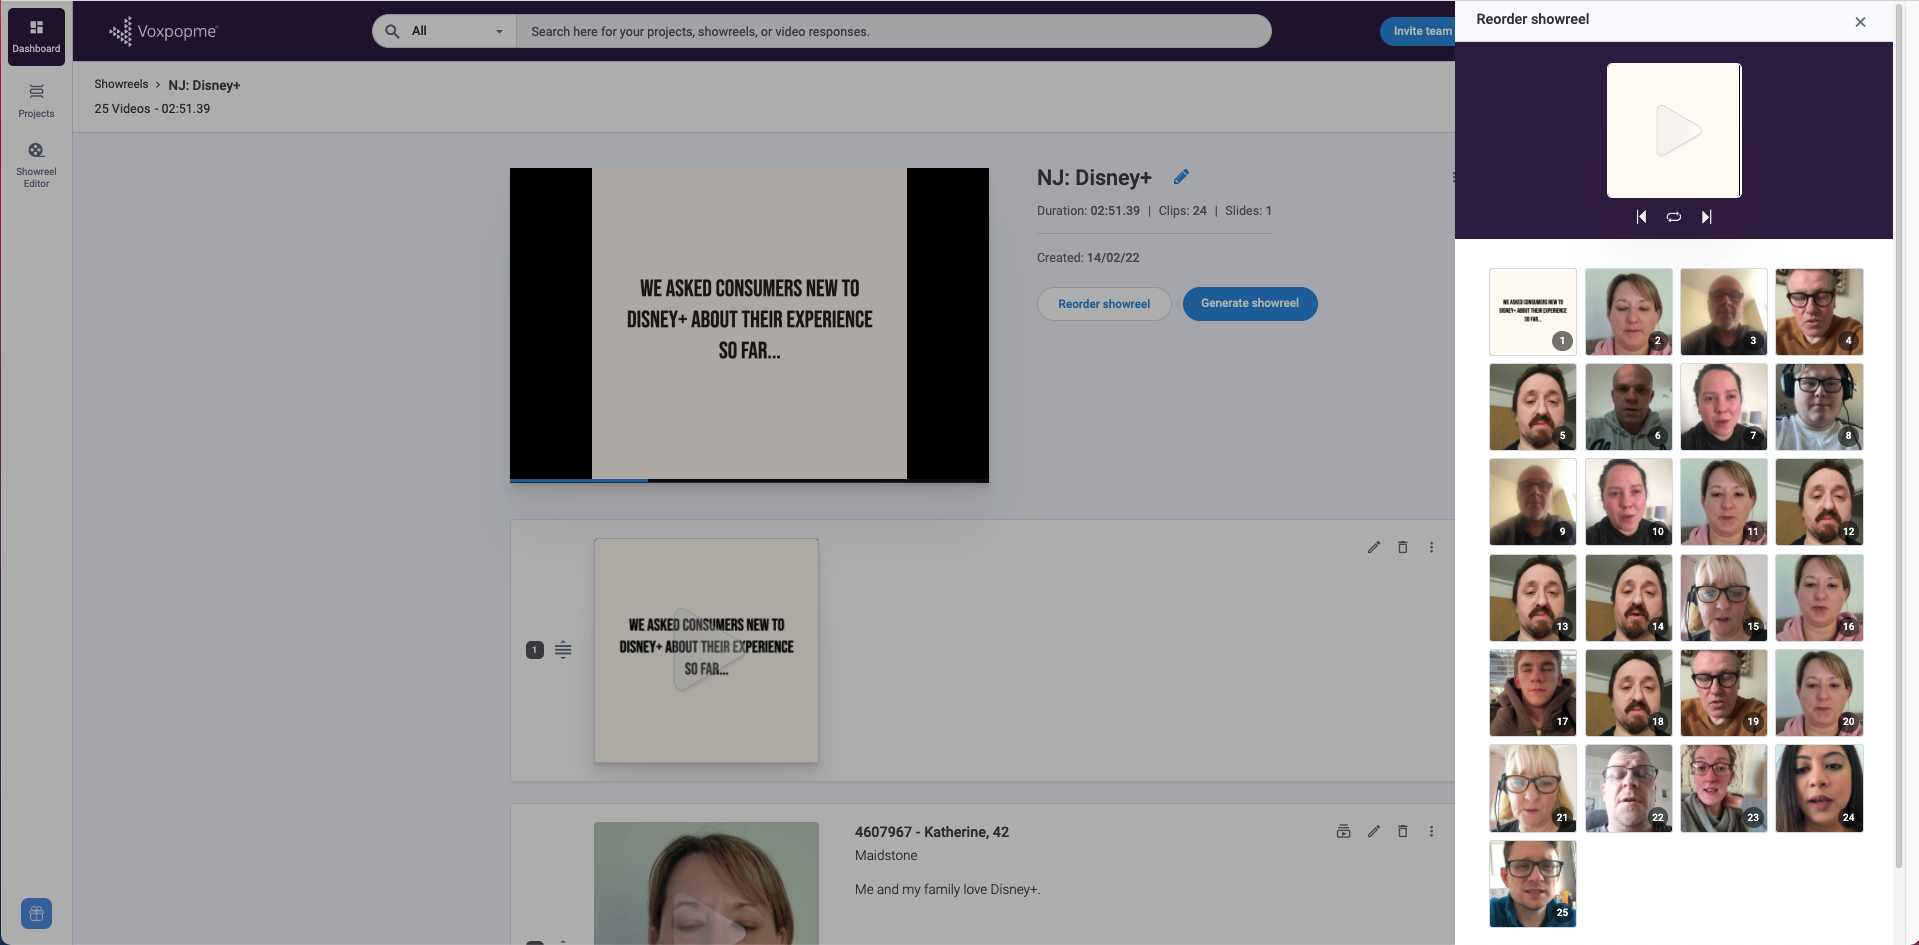
Task: Play the title slide clip thumbnail
Action: pyautogui.click(x=706, y=650)
